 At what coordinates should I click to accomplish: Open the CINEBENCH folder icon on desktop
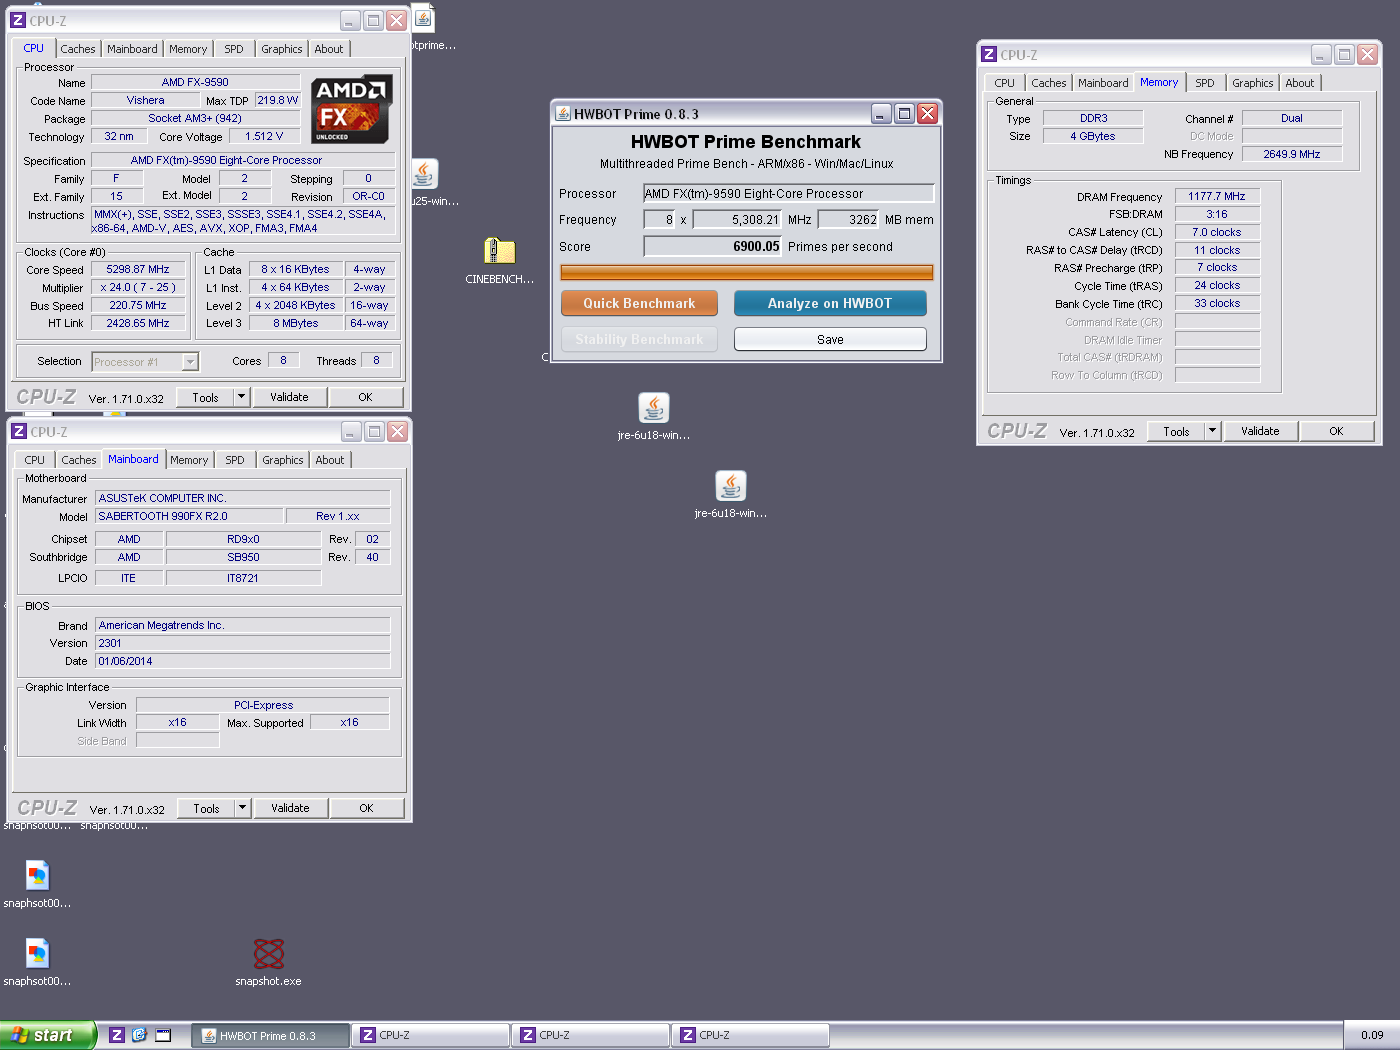(x=499, y=251)
